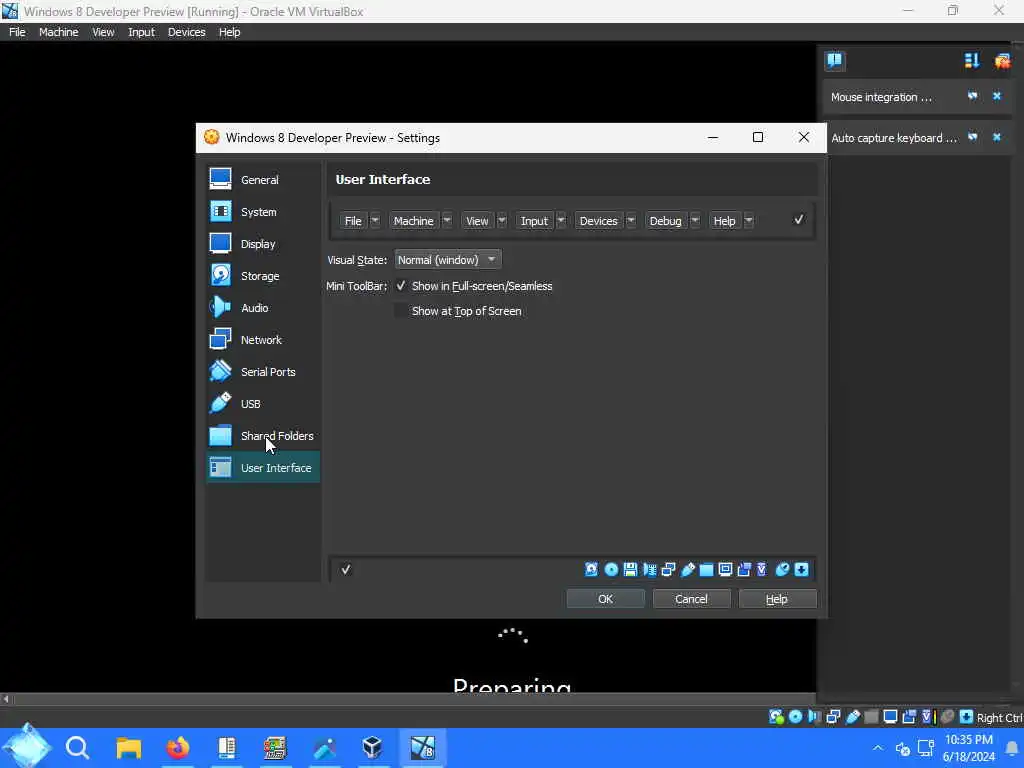Expand the arrow next to Devices in the editor
1024x768 pixels.
631,221
